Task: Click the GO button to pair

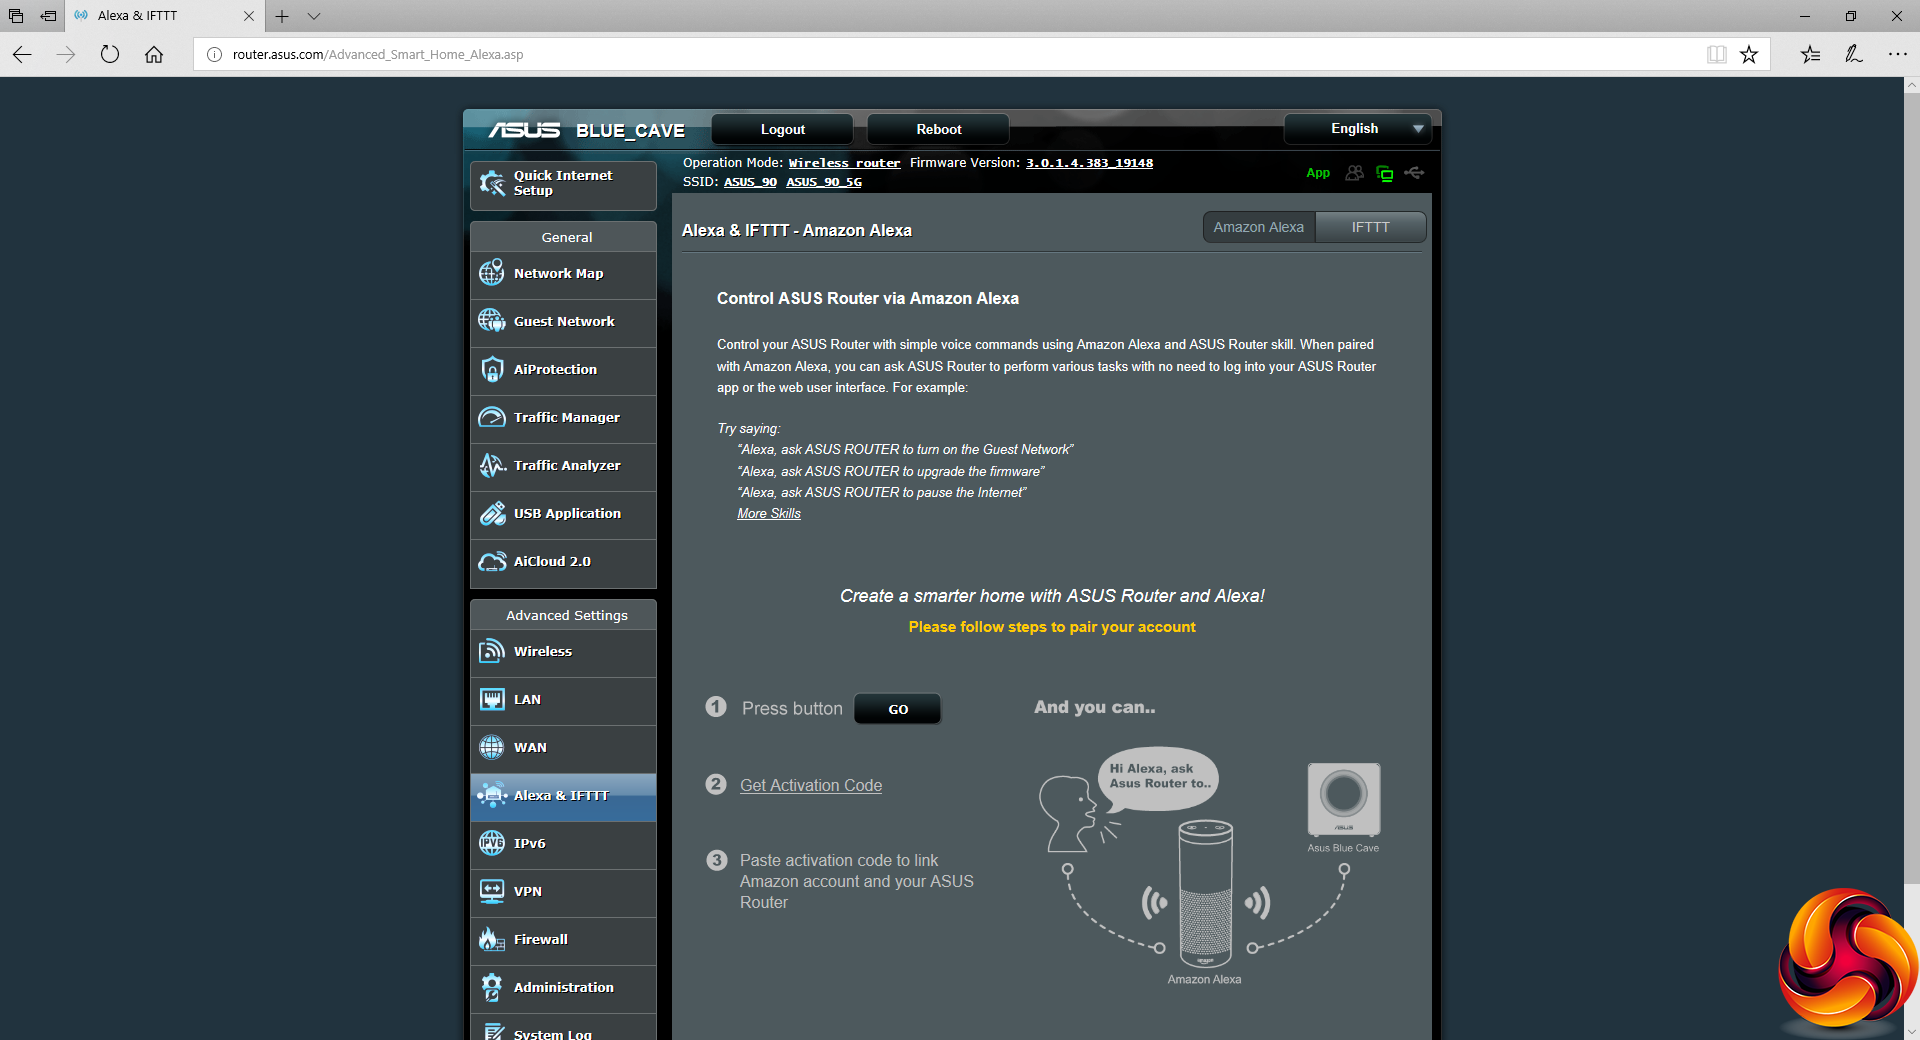Action: (x=898, y=709)
